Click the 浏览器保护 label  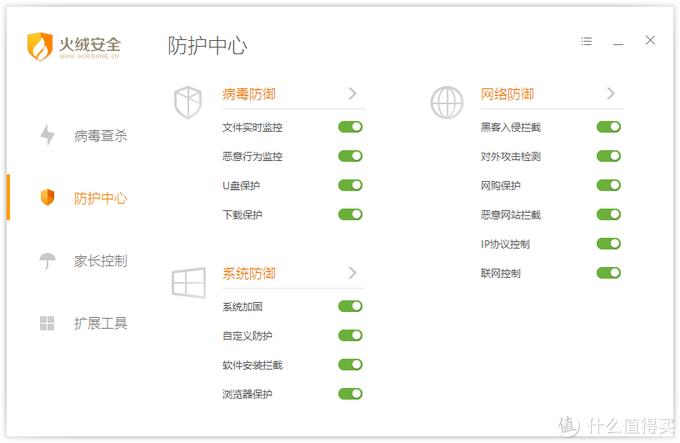247,394
